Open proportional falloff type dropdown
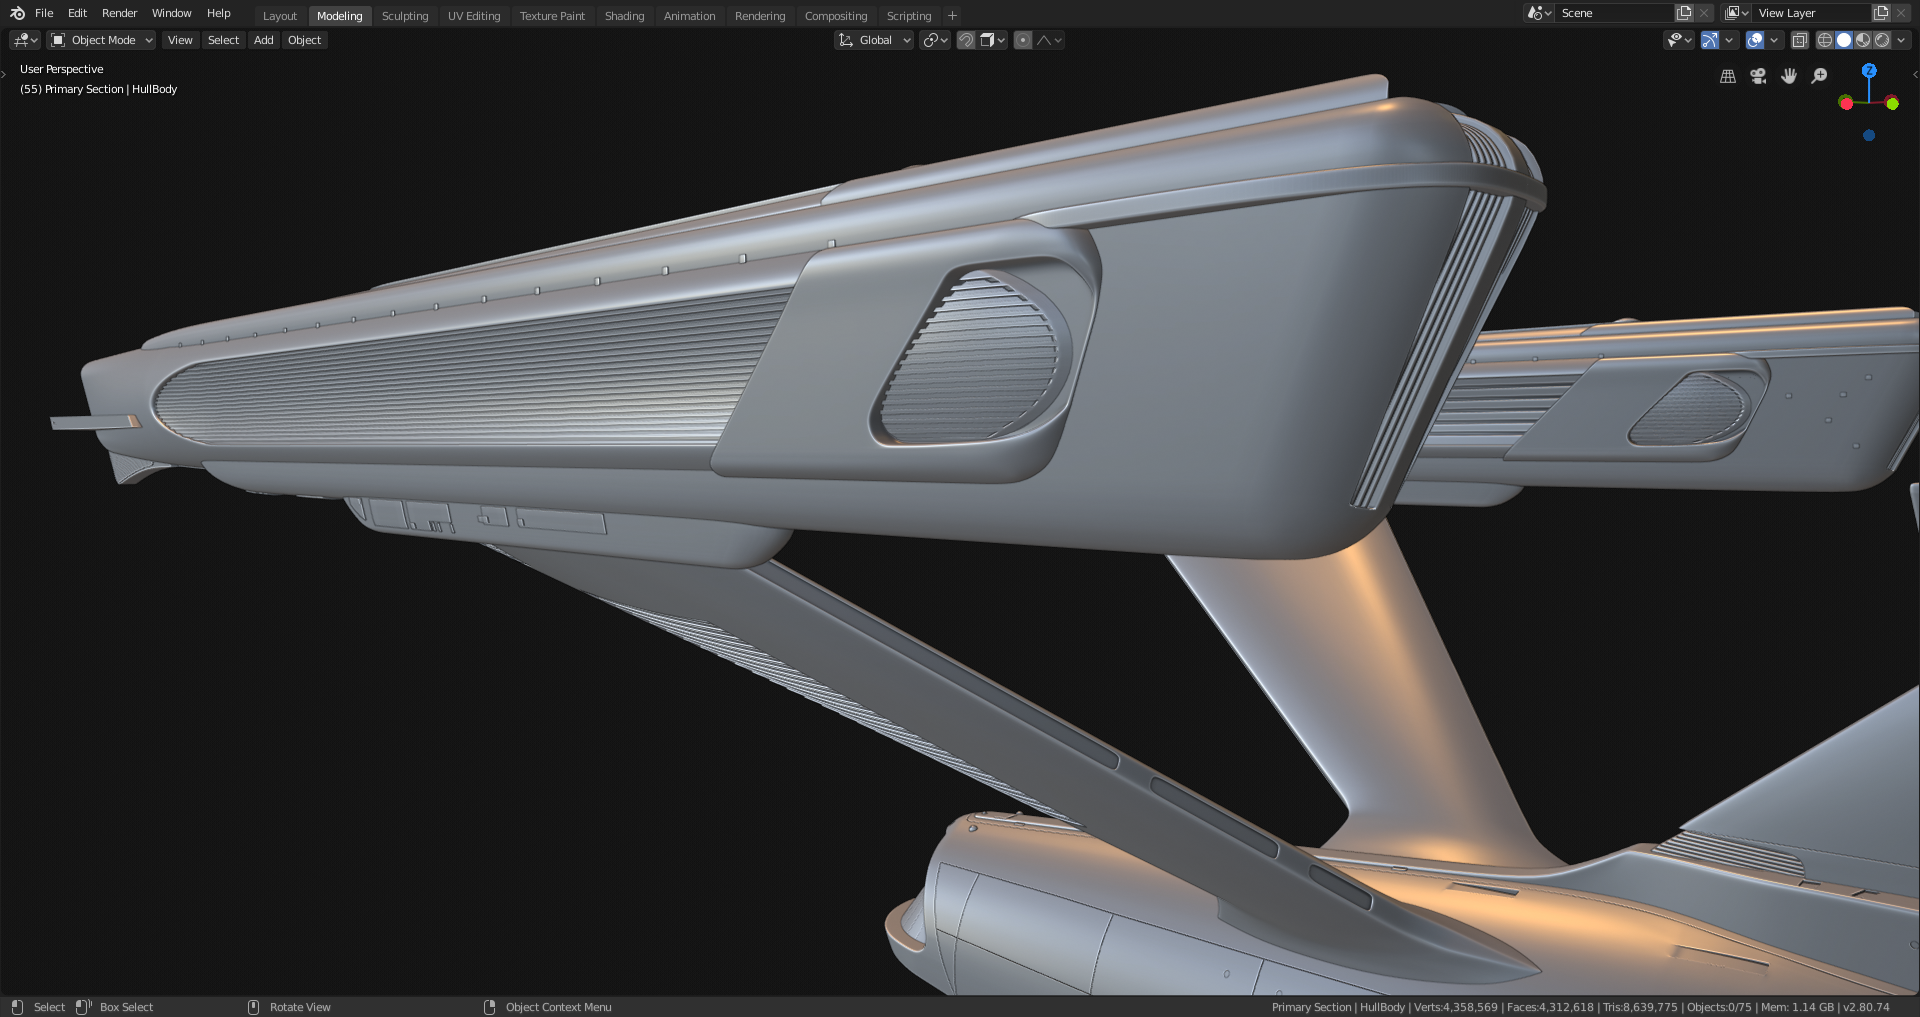 (1049, 40)
